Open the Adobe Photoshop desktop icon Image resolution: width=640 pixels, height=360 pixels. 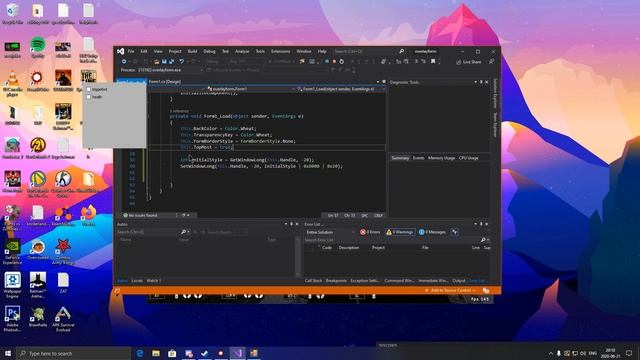(12, 319)
